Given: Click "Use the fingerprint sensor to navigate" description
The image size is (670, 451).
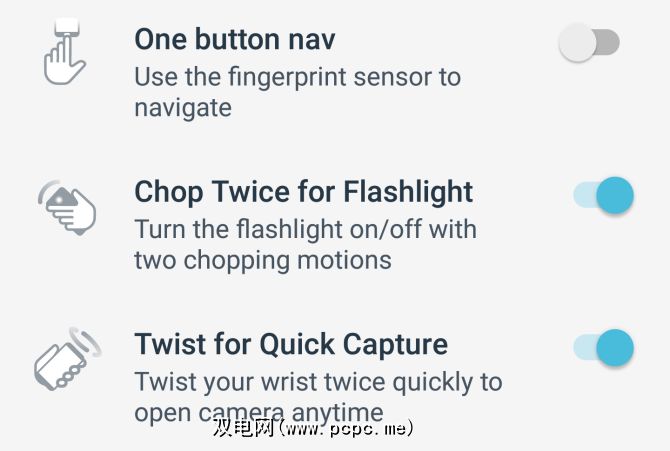Looking at the screenshot, I should coord(297,91).
